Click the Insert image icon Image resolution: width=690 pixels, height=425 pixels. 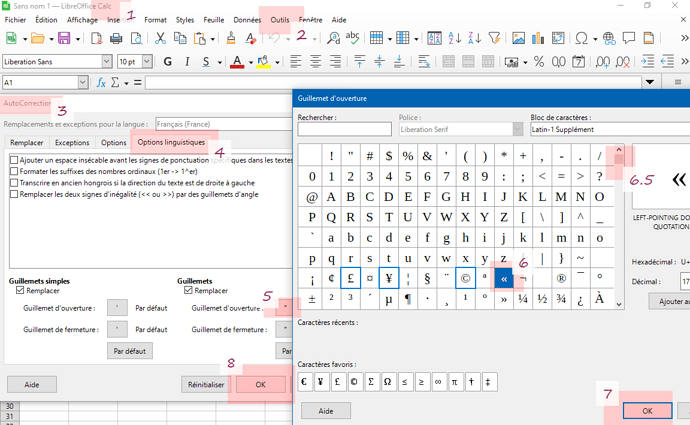click(519, 38)
